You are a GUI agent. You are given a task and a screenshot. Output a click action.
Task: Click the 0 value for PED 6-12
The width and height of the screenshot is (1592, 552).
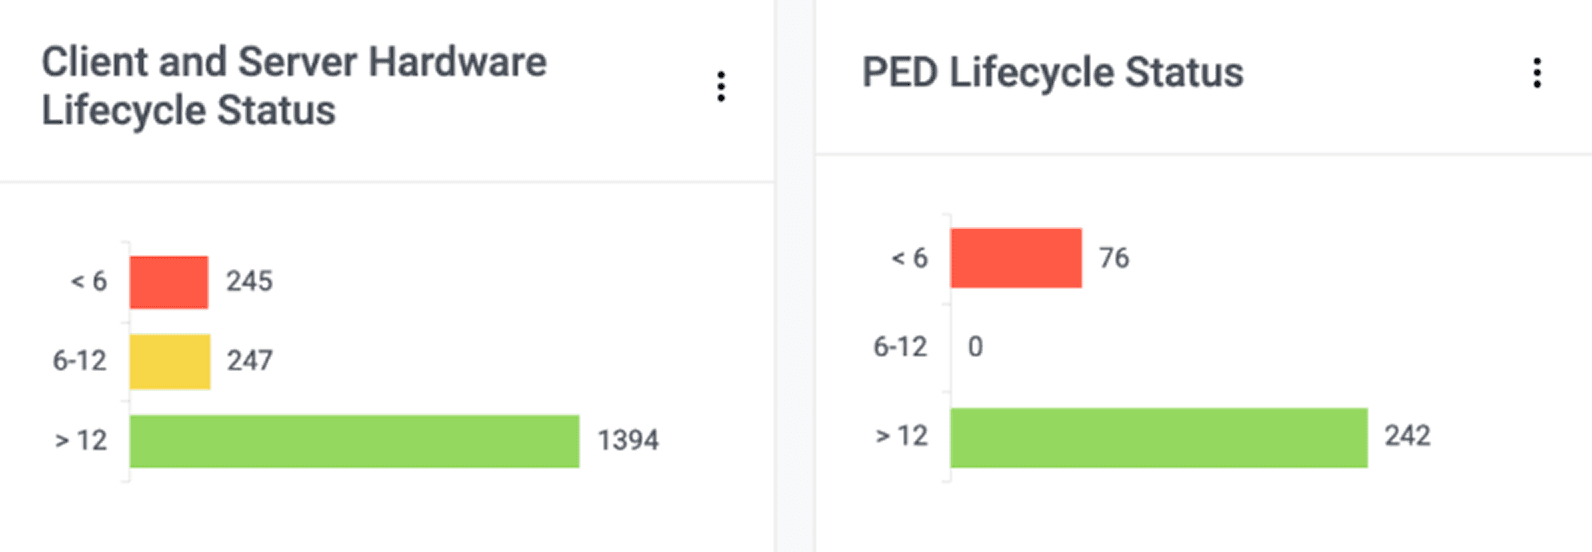(975, 347)
